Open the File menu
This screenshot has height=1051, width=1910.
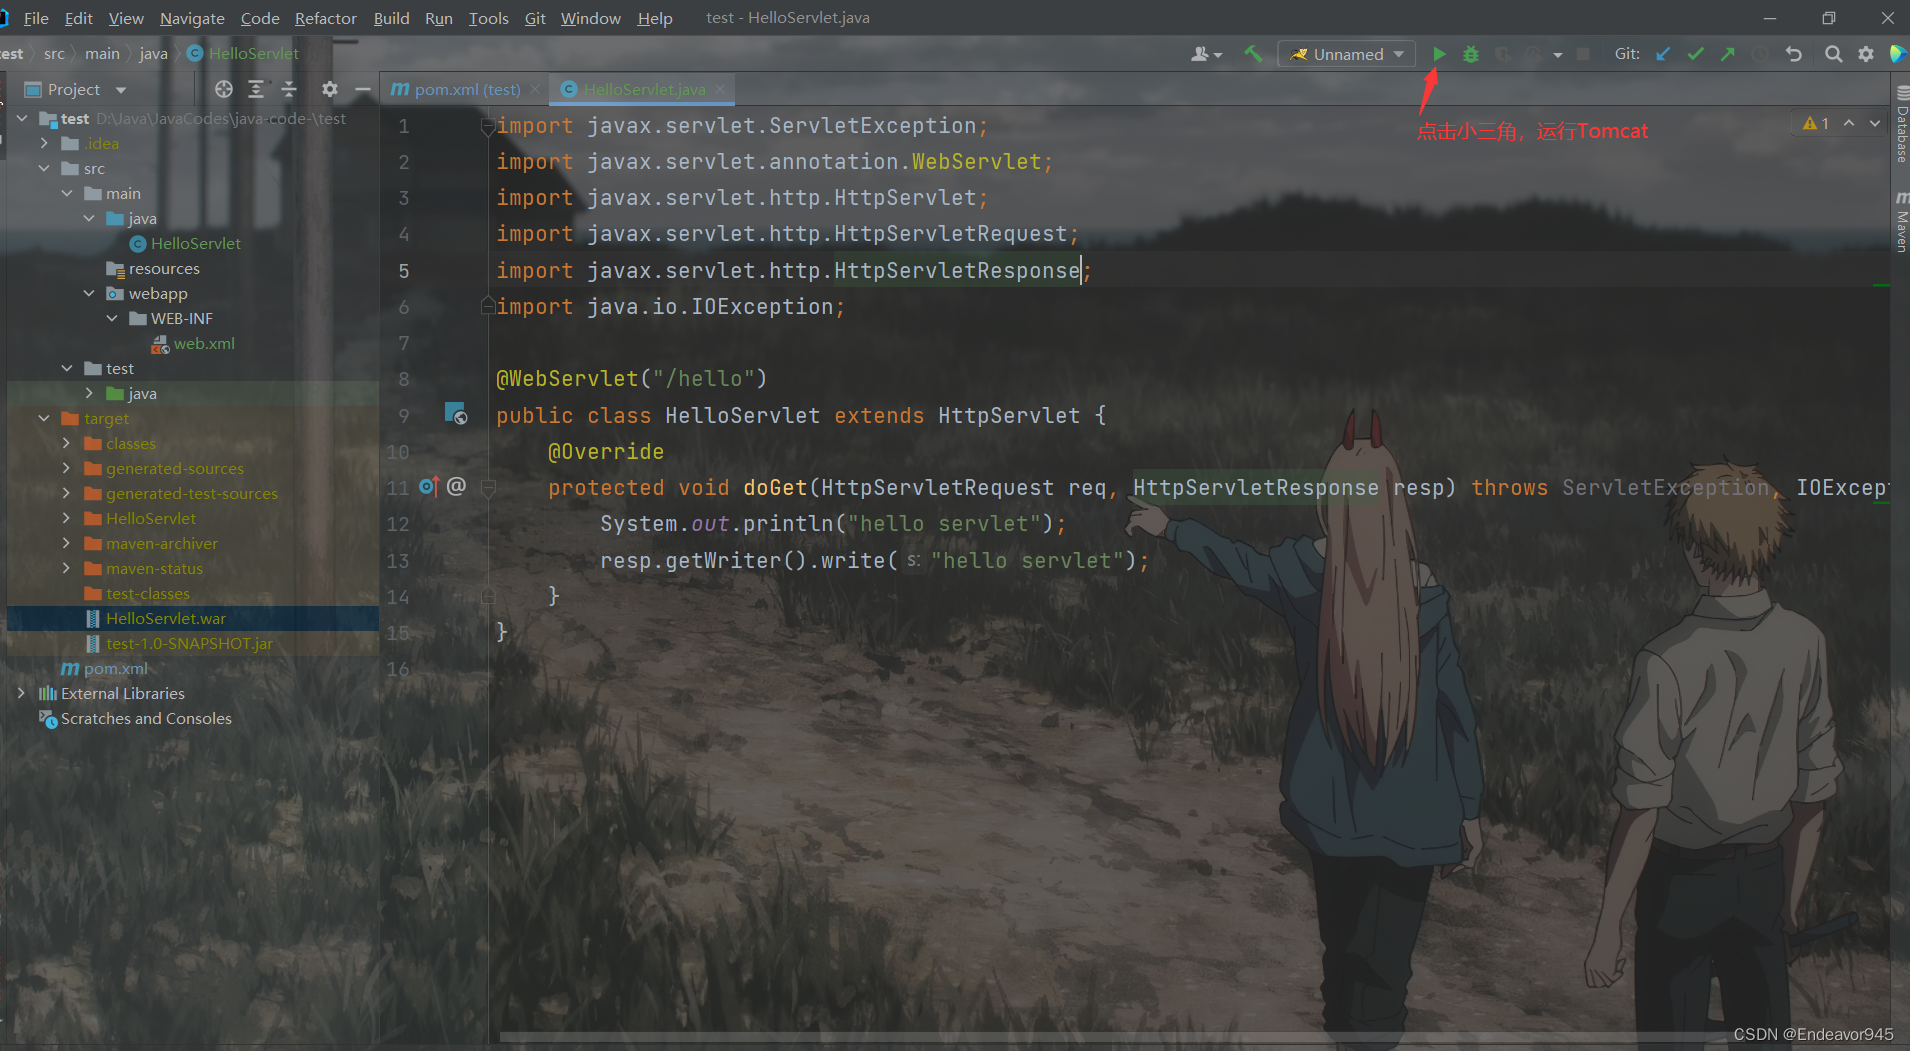(36, 18)
